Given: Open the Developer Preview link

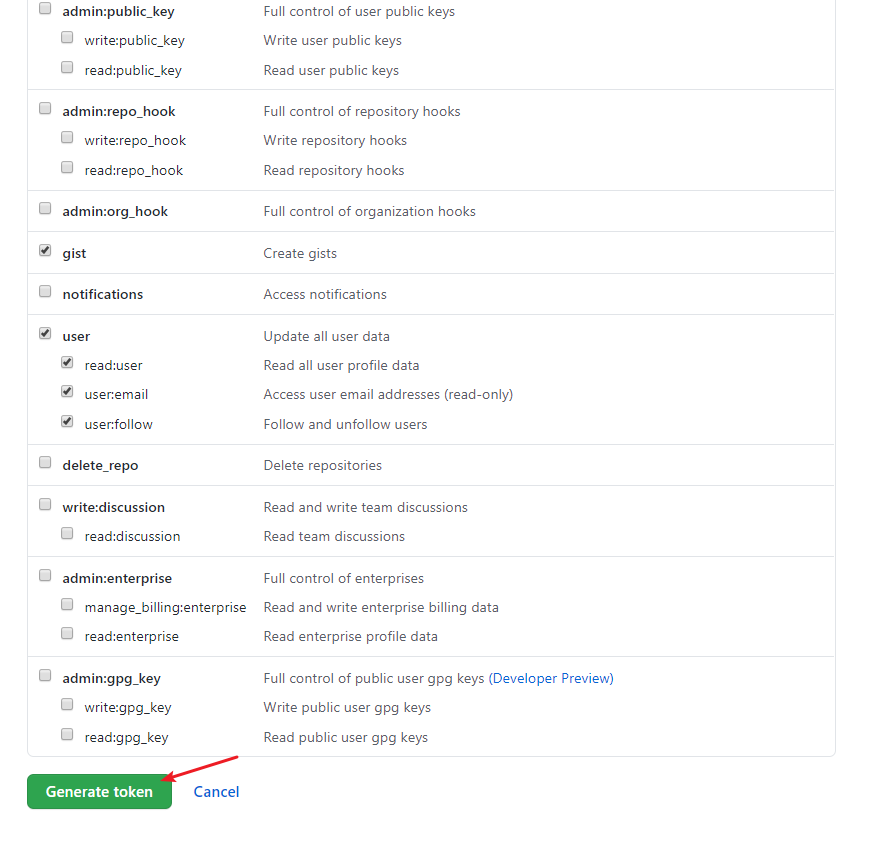Looking at the screenshot, I should click(551, 678).
